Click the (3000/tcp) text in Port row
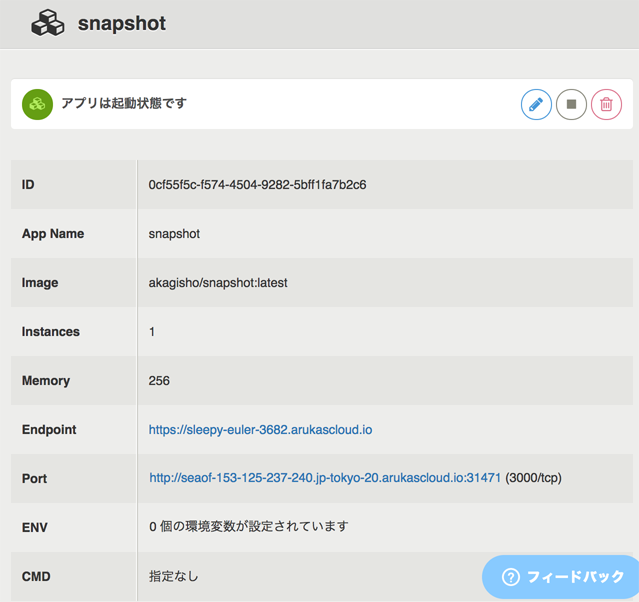Viewport: 639px width, 602px height. click(533, 478)
